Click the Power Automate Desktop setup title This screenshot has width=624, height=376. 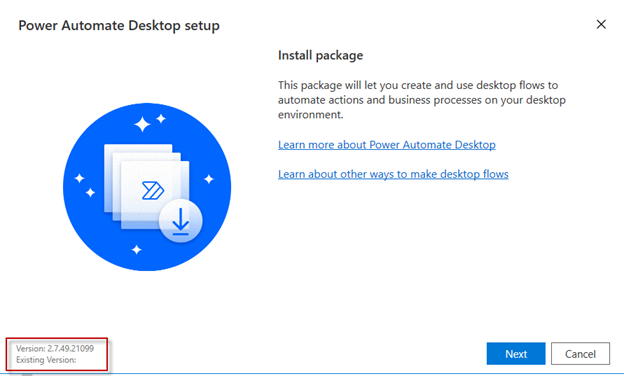tap(119, 25)
